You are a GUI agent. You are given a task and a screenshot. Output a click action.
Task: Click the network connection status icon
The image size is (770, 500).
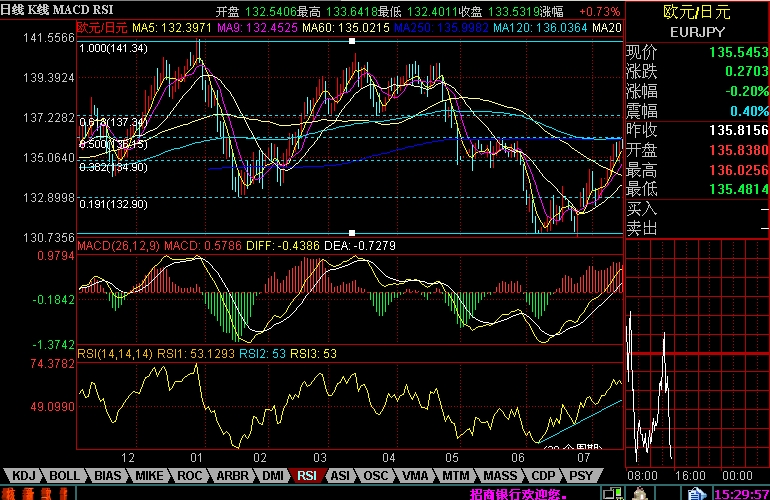(x=613, y=493)
